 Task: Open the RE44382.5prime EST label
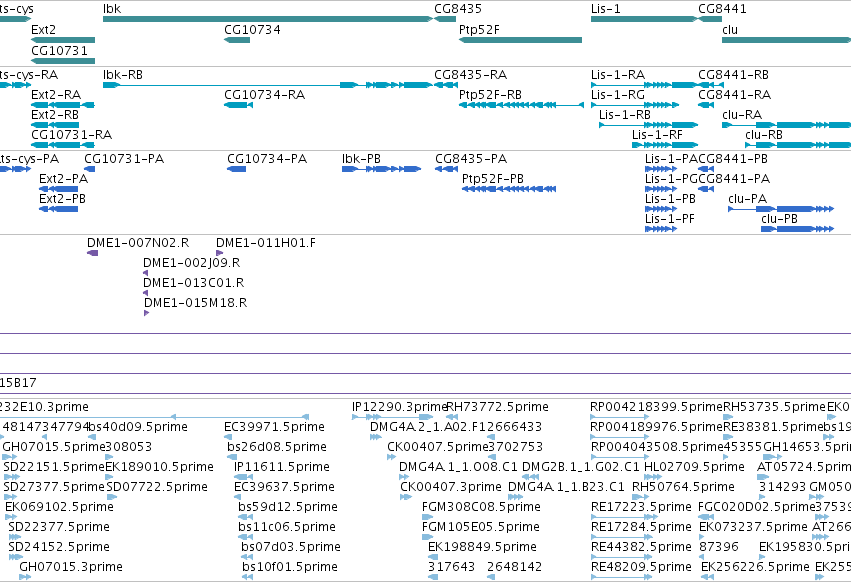pos(641,547)
